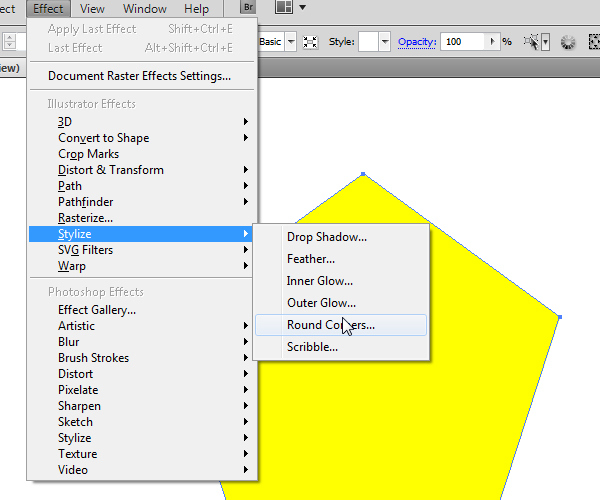
Task: Open the Bridge (Br) icon
Action: 248,7
